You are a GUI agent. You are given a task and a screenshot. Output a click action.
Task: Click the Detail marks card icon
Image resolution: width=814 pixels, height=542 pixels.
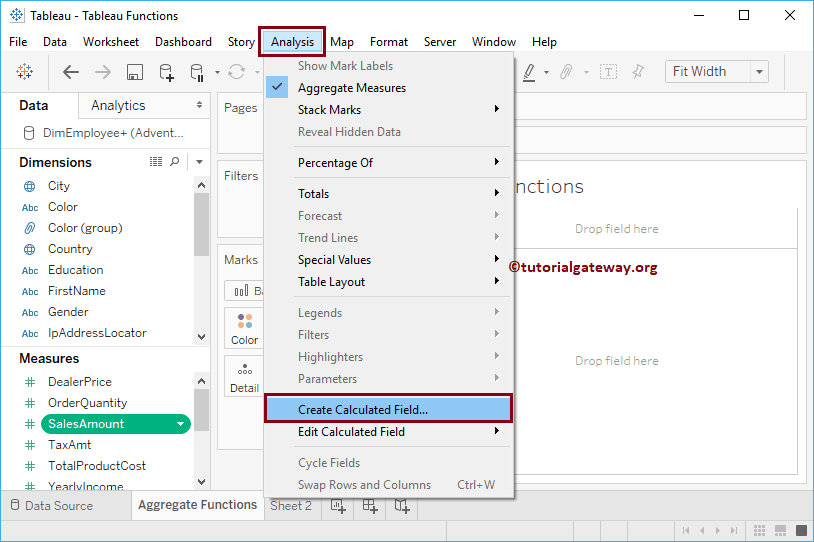(x=245, y=377)
